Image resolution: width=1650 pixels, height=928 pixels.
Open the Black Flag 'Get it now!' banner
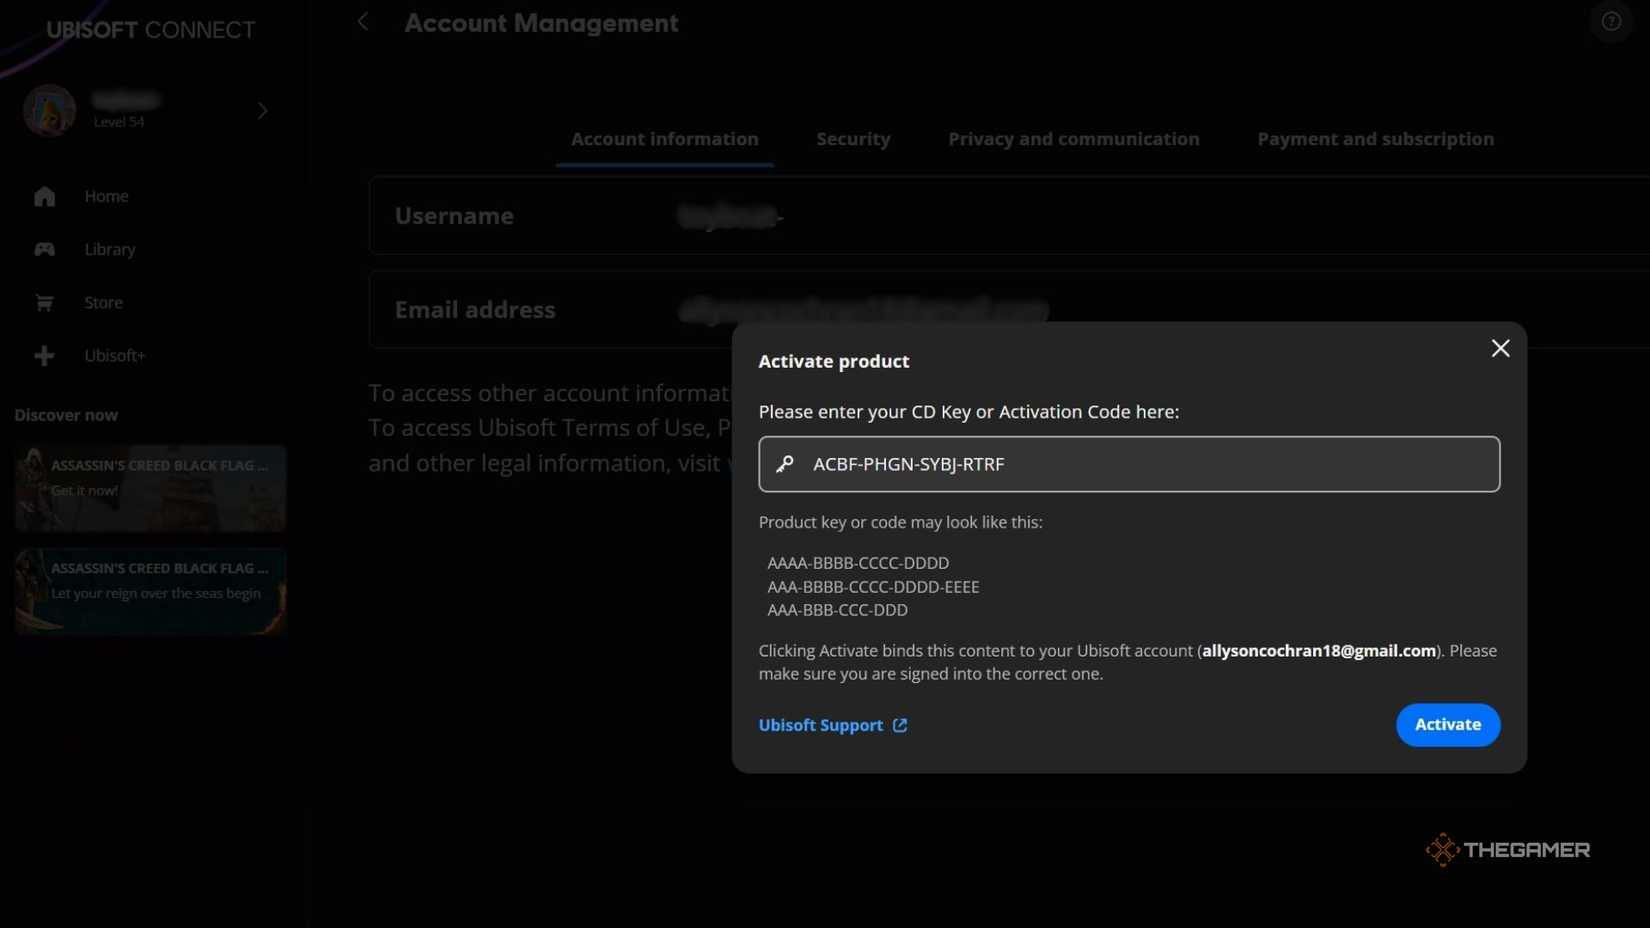(x=150, y=488)
